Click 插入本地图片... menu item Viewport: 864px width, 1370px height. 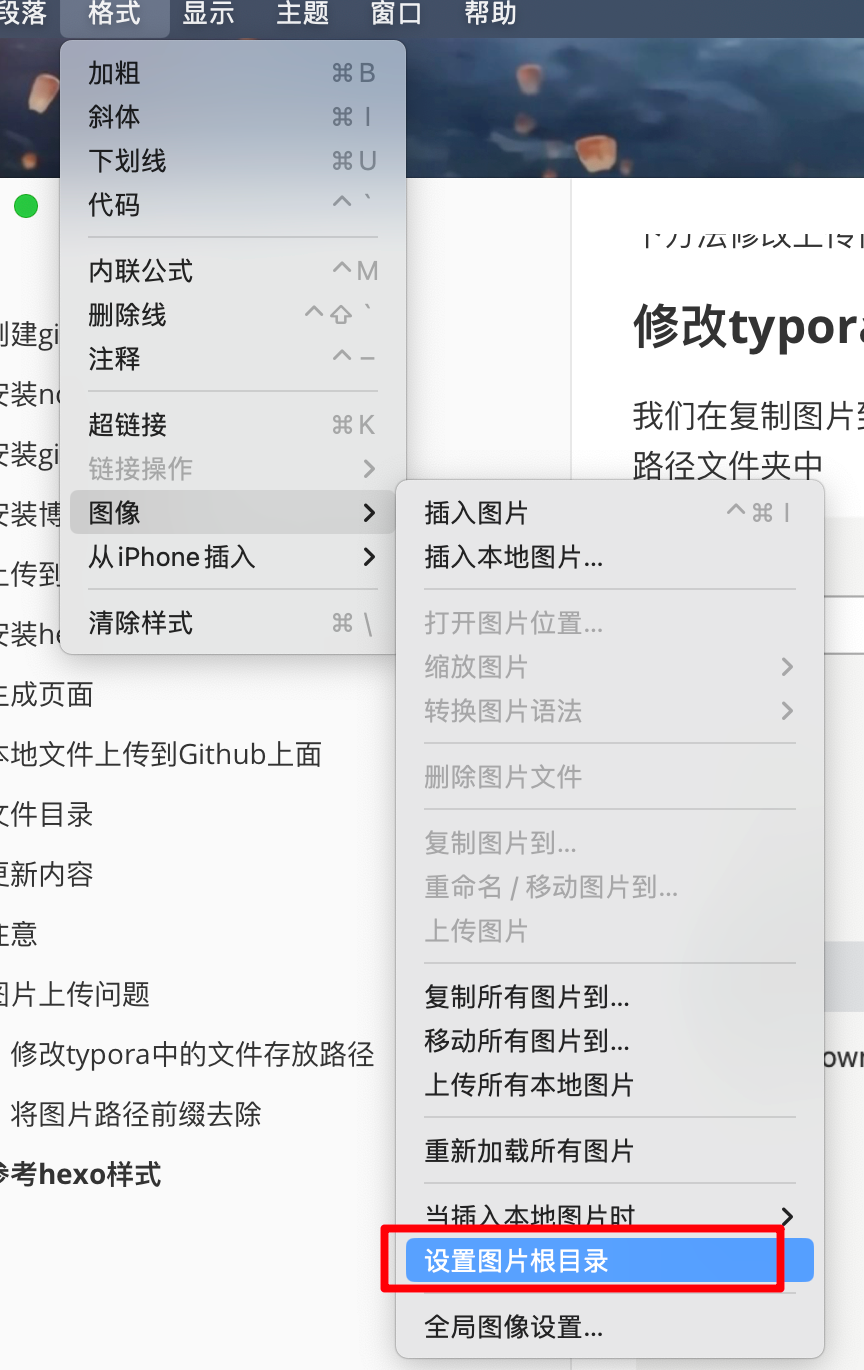[x=513, y=557]
